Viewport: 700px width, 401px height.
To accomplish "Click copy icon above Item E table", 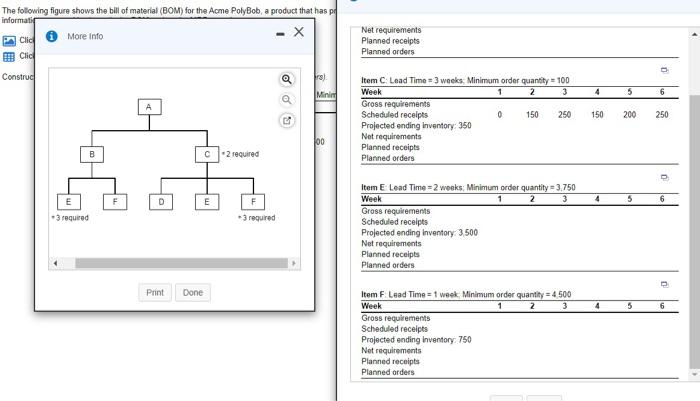I will 664,177.
